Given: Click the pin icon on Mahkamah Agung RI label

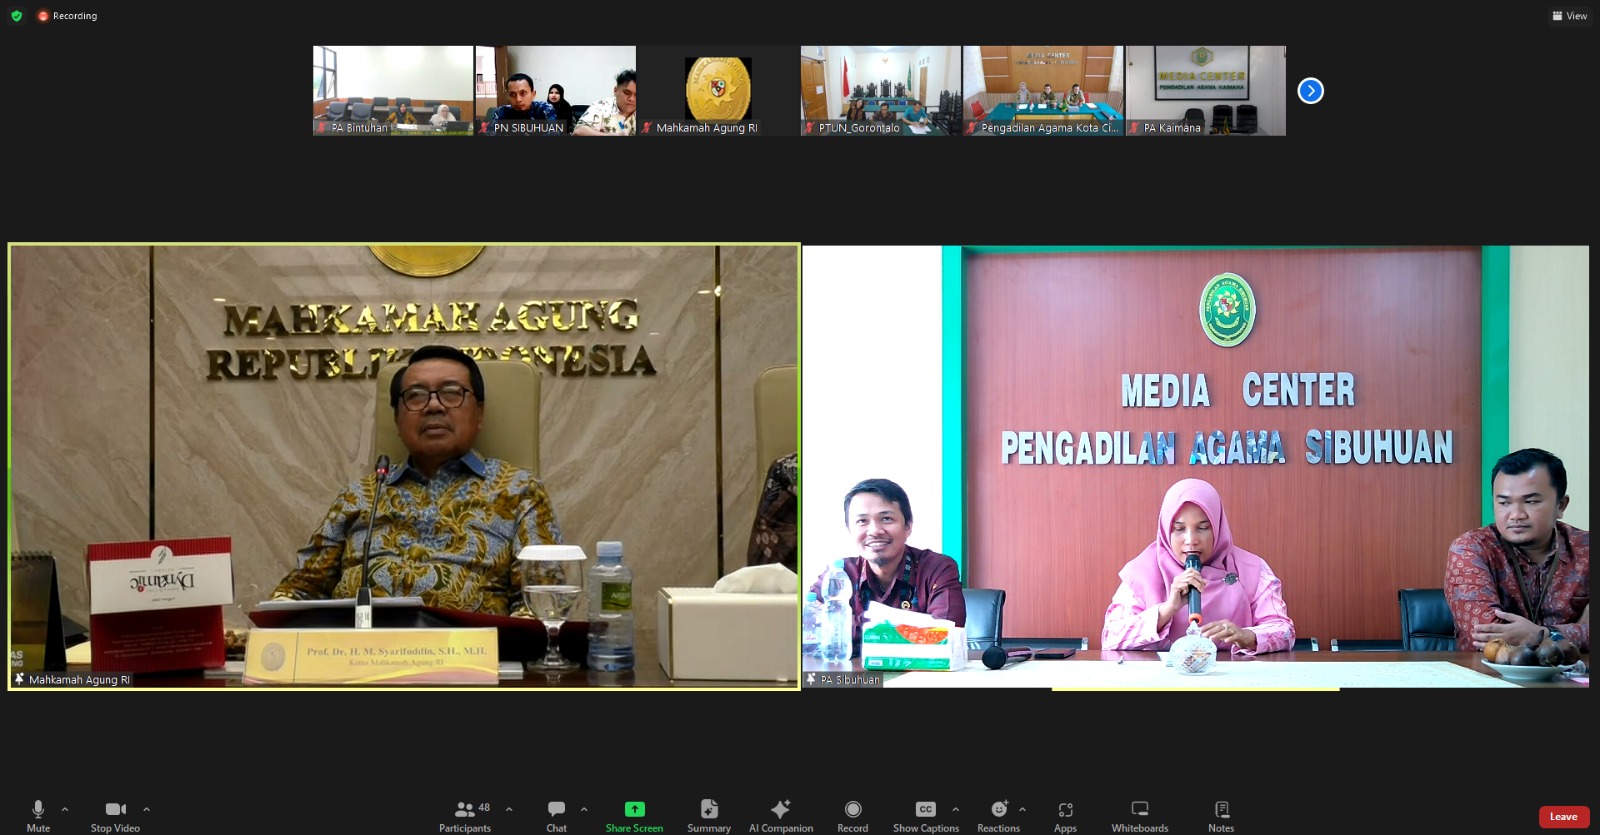Looking at the screenshot, I should tap(19, 679).
